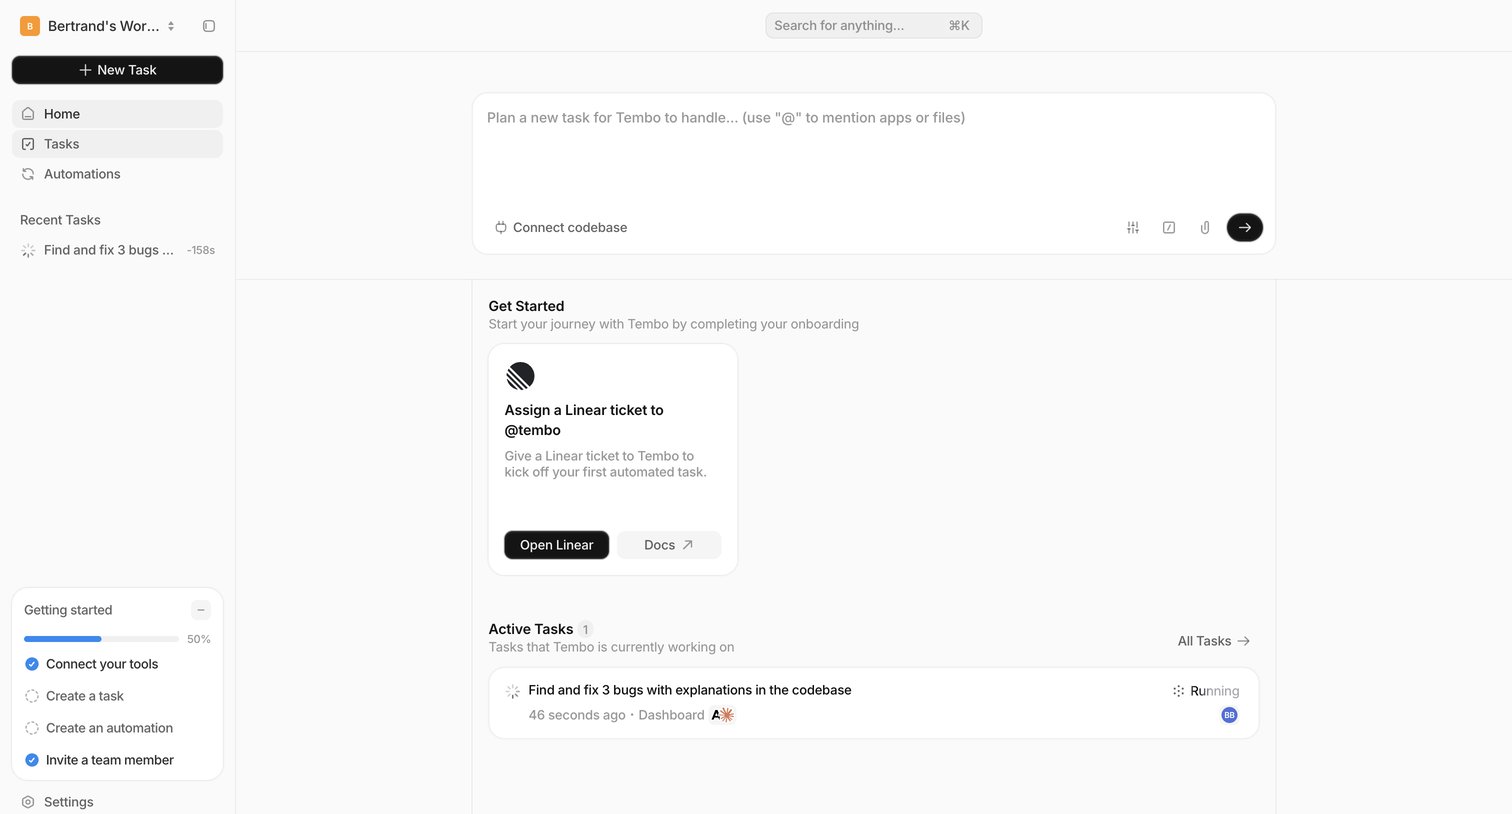Click the orange workspace avatar icon
The image size is (1512, 814).
30,26
